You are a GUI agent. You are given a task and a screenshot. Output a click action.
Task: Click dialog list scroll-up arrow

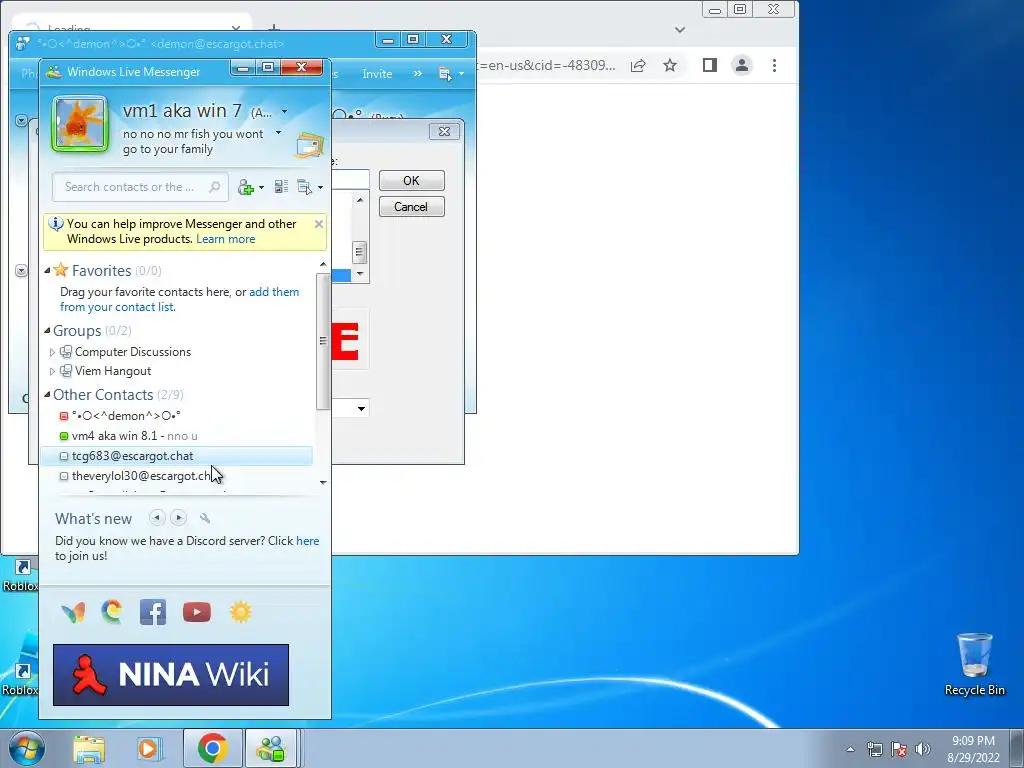[x=360, y=200]
